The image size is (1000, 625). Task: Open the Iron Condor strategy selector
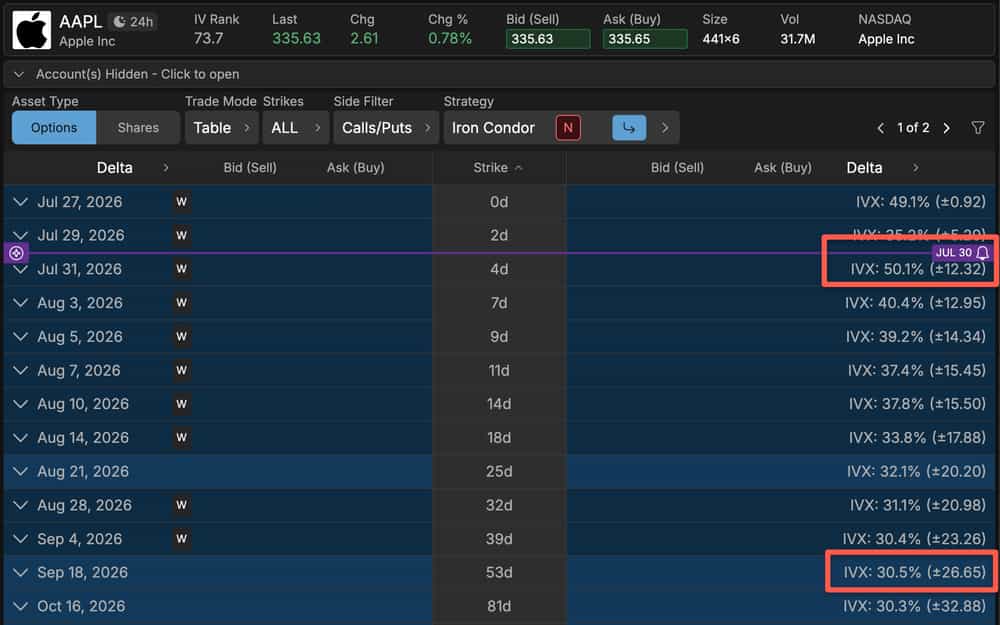(x=494, y=128)
